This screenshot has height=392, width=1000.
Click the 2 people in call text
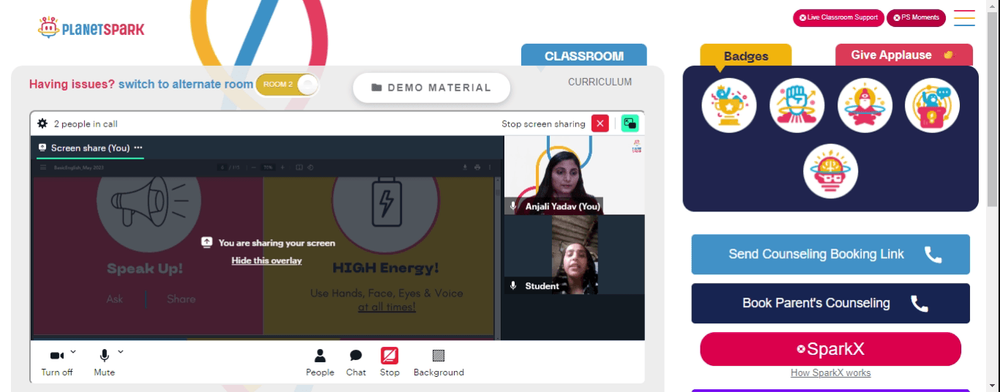pyautogui.click(x=85, y=124)
